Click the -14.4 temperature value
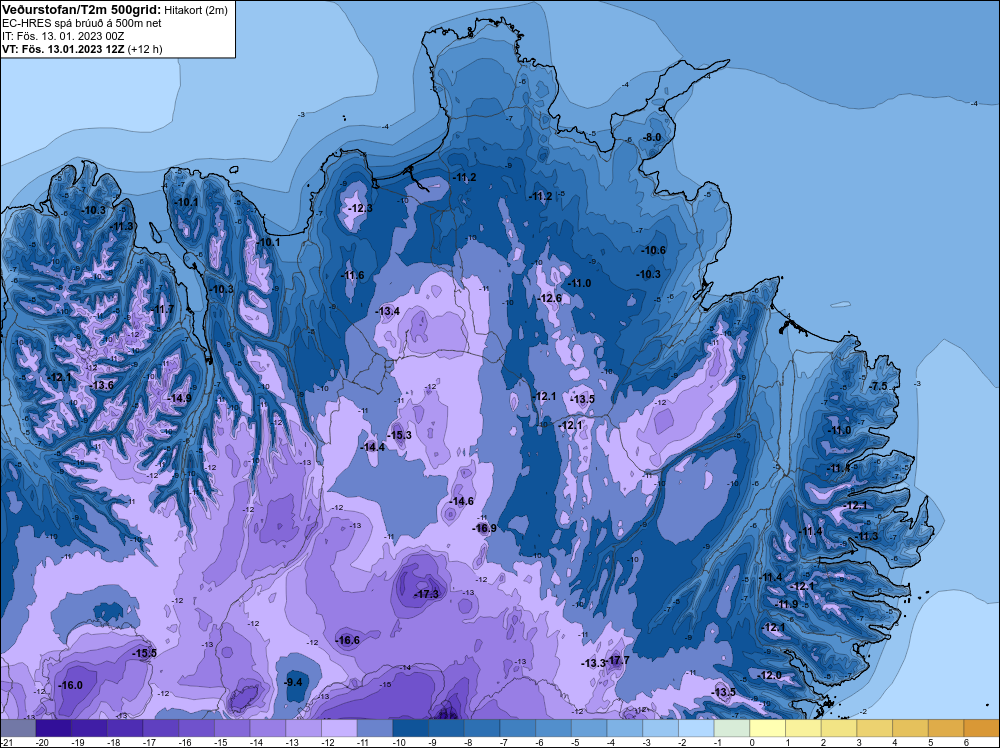1000x748 pixels. click(373, 448)
